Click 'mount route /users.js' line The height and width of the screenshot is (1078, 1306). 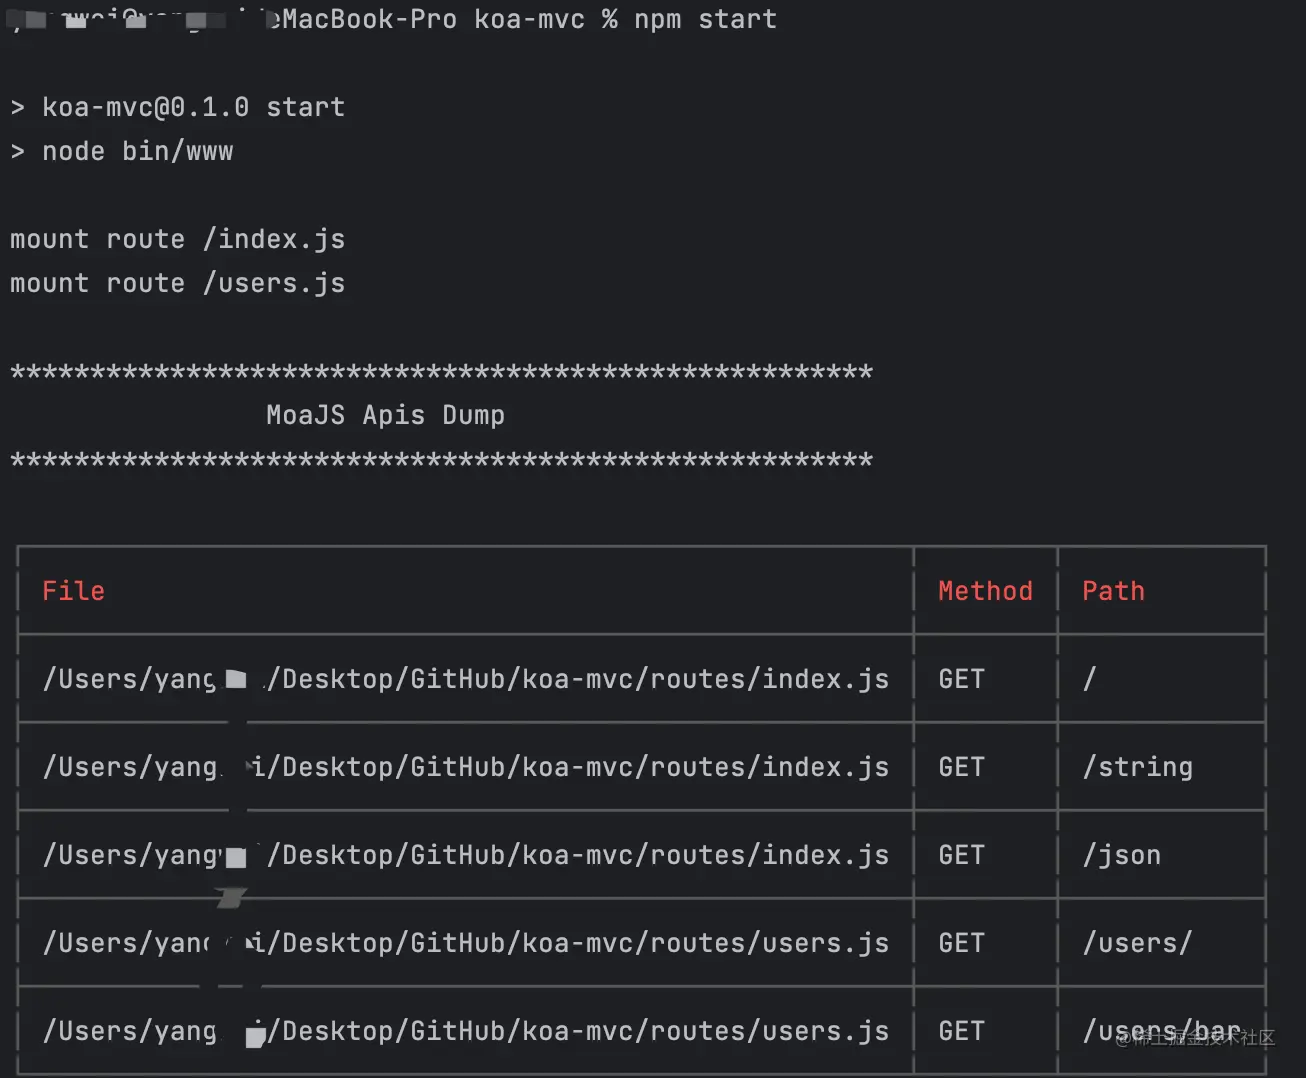click(177, 283)
